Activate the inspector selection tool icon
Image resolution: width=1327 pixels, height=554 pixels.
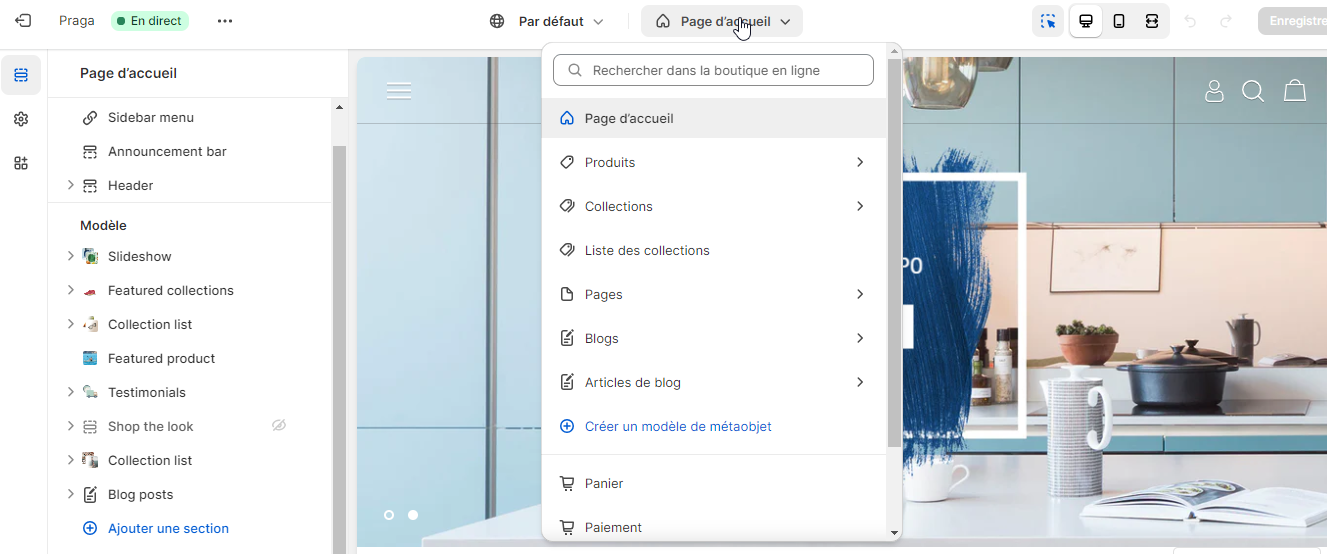[1048, 21]
